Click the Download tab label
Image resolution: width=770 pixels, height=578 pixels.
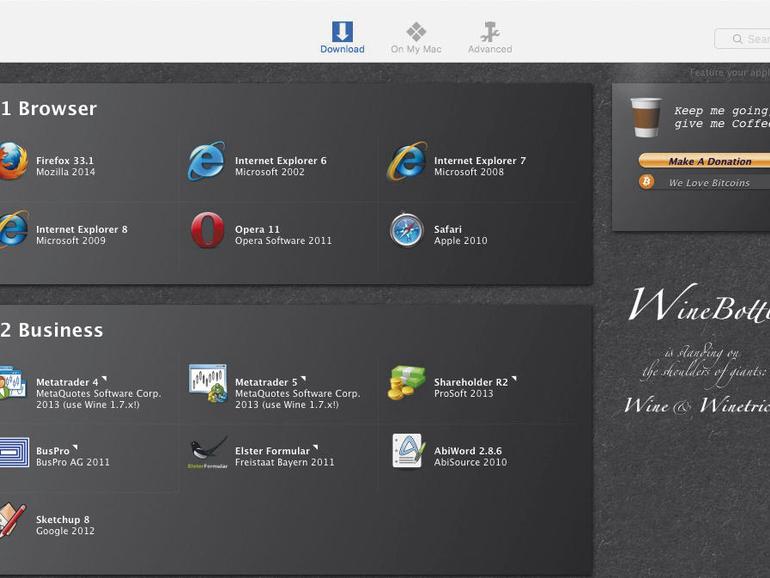(342, 49)
